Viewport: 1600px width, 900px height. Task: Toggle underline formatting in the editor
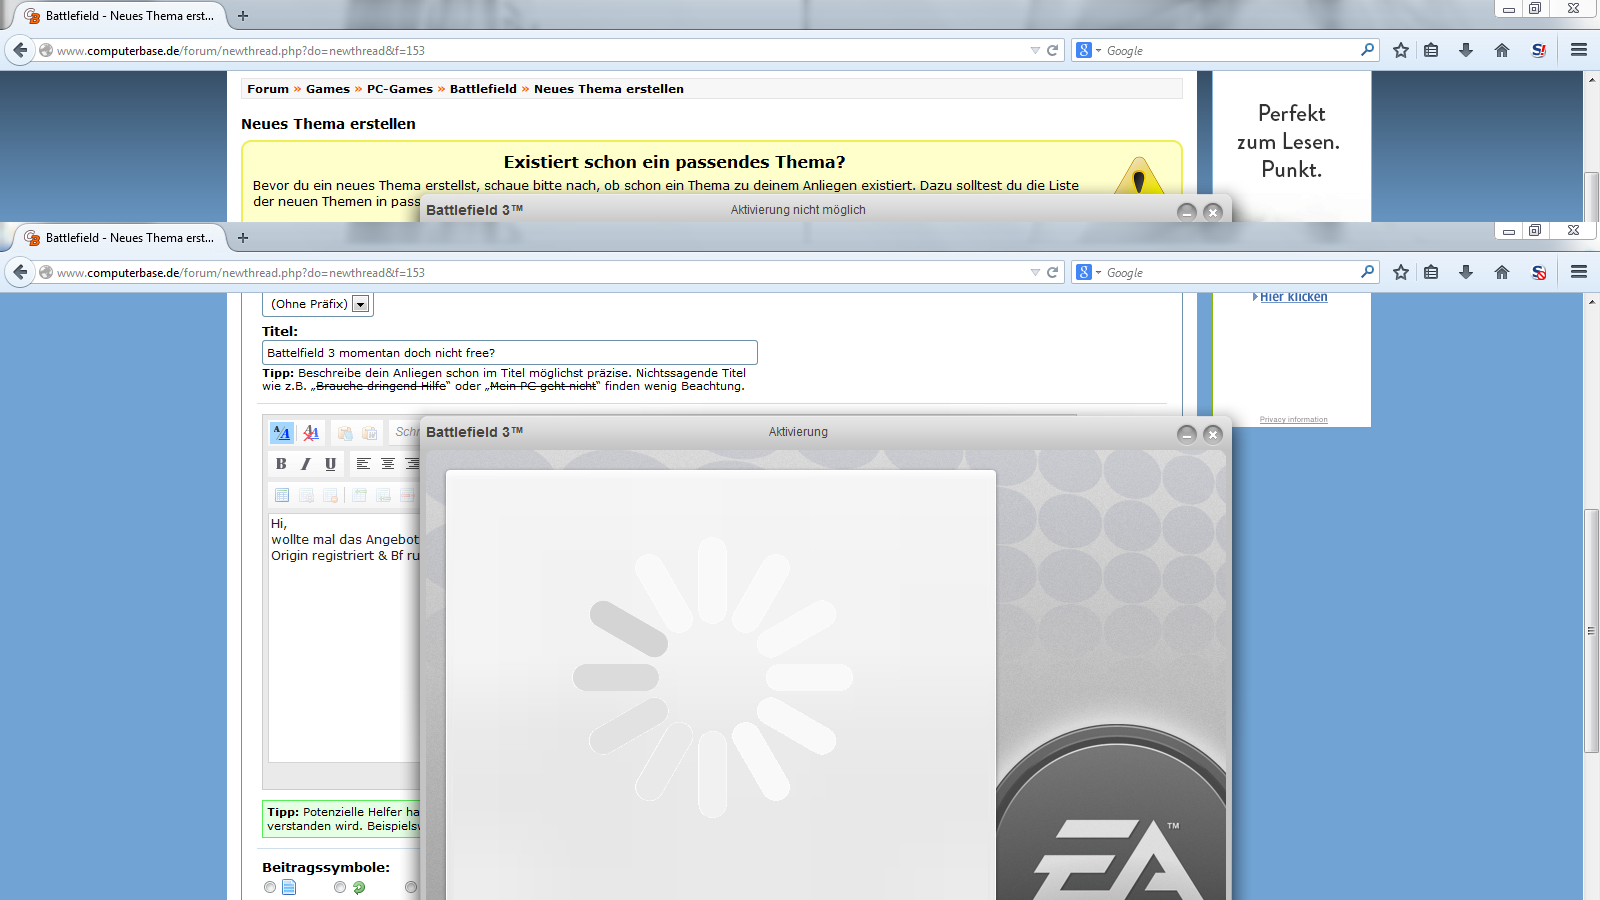[330, 464]
